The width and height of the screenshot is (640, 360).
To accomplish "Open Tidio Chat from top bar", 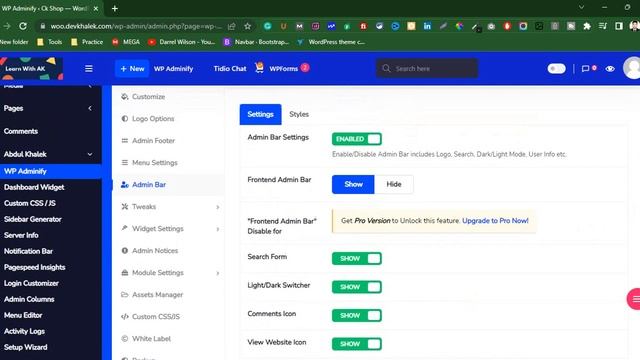I will click(x=230, y=69).
